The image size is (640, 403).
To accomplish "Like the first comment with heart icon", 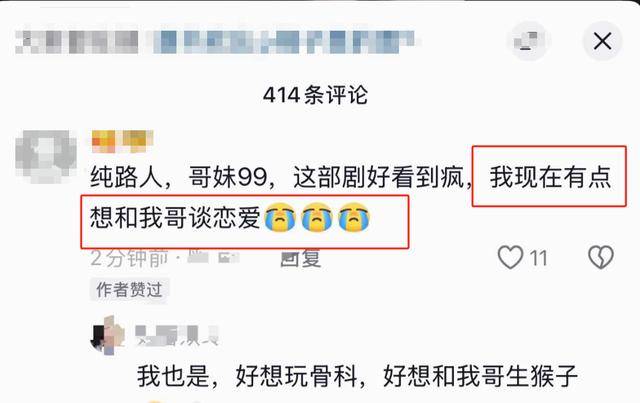I will coord(510,257).
